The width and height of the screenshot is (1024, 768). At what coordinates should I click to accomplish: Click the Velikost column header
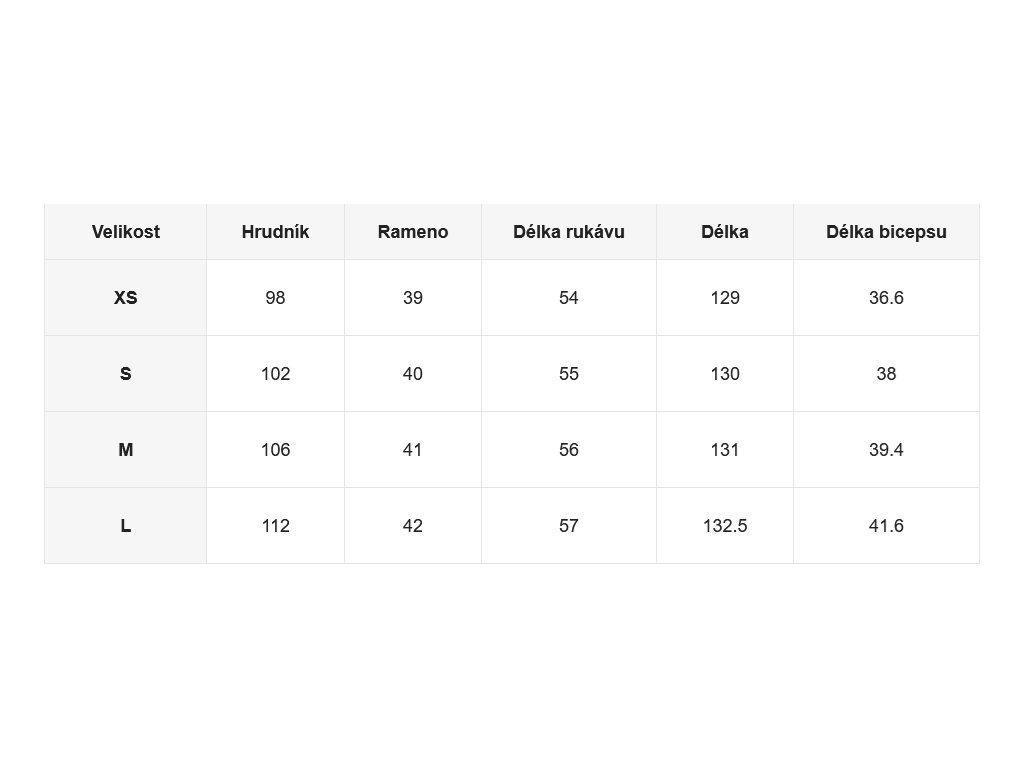[125, 232]
